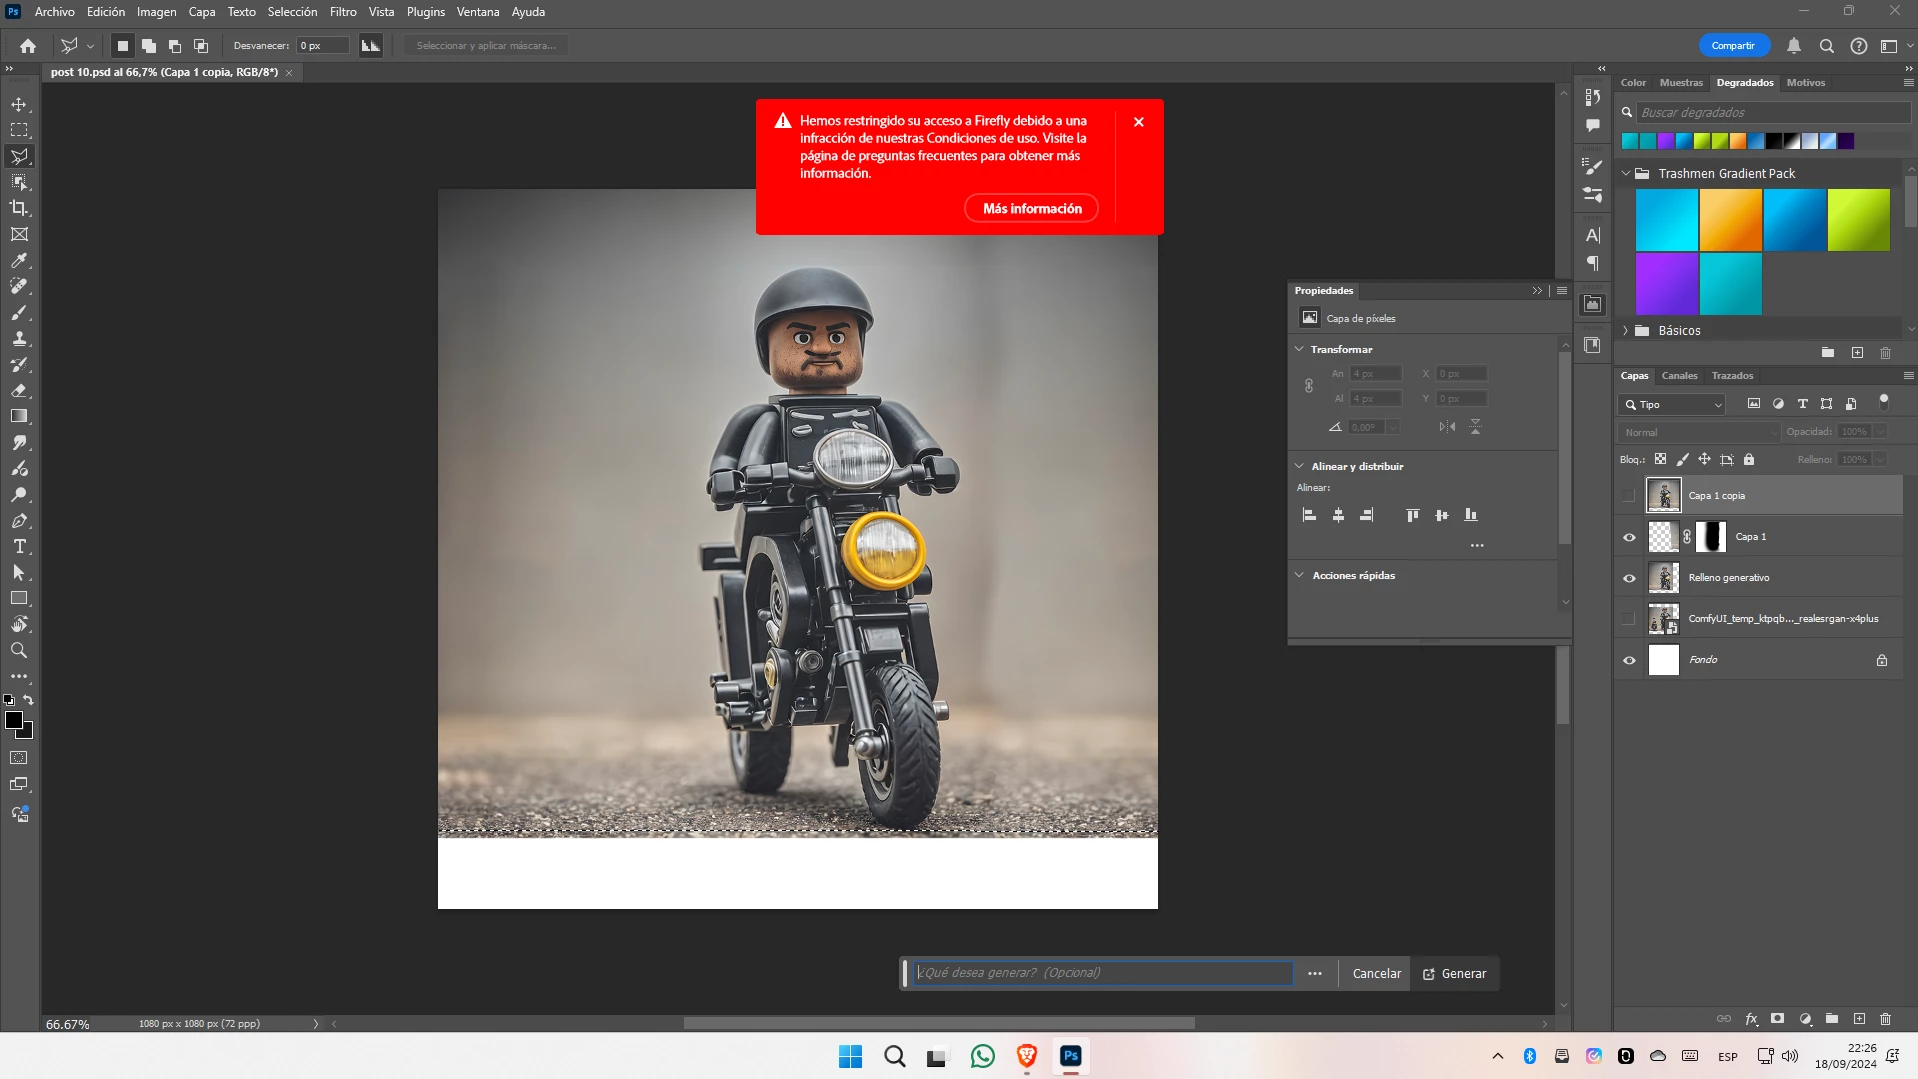The image size is (1918, 1079).
Task: Open the blend mode Normal dropdown
Action: (1698, 433)
